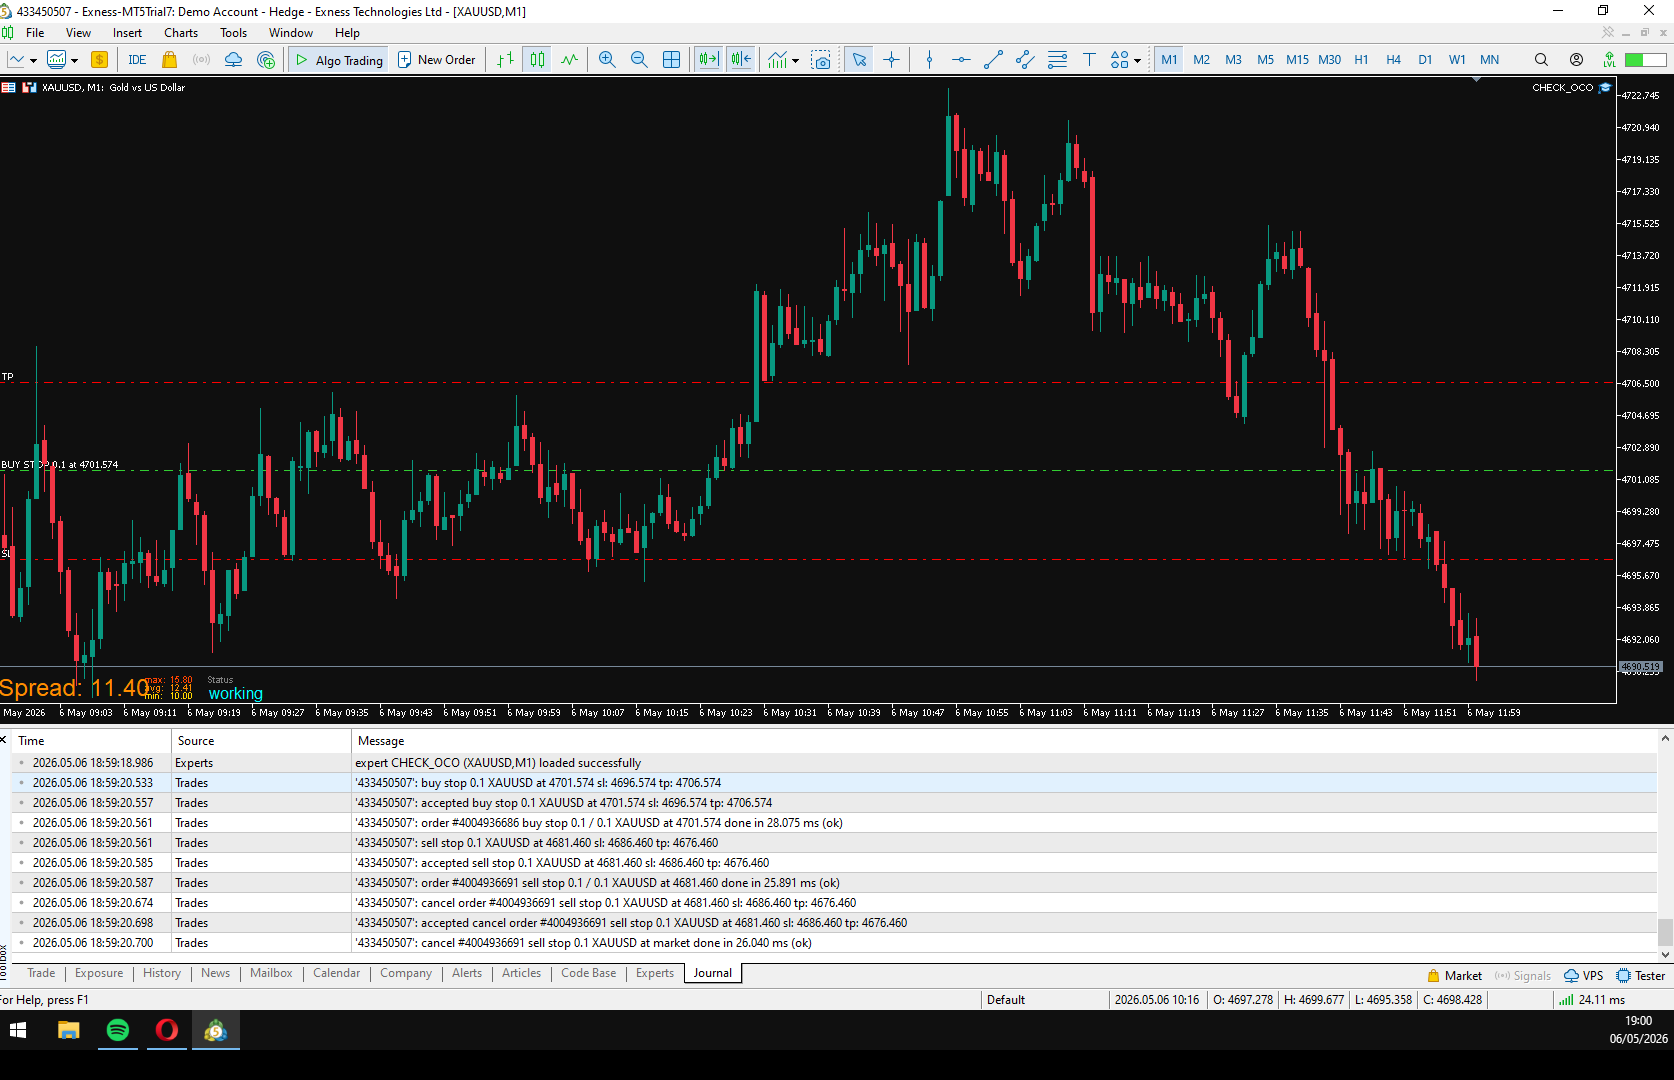Screen dimensions: 1674x1080
Task: Open the Fibonacci retracement tool
Action: point(1057,60)
